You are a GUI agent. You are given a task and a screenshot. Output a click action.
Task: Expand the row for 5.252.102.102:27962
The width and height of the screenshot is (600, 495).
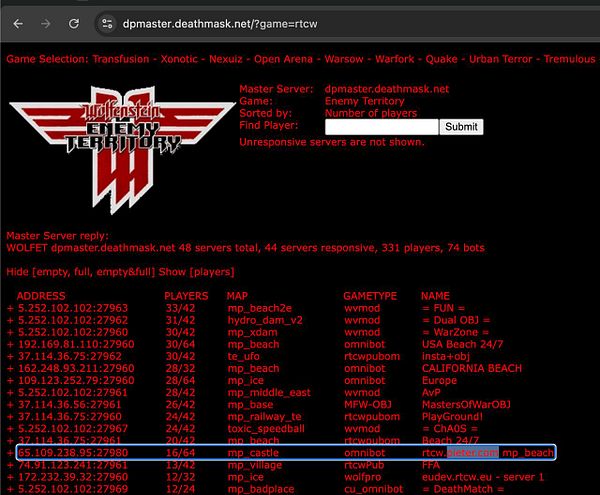pos(10,320)
